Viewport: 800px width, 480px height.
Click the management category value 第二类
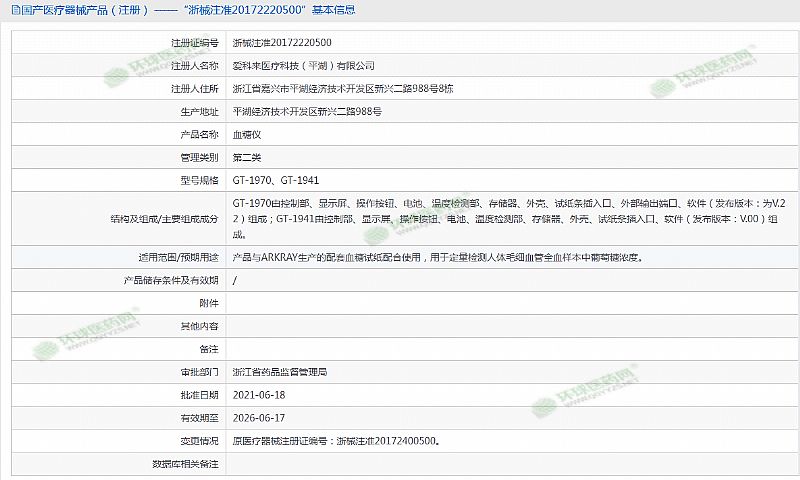click(246, 157)
